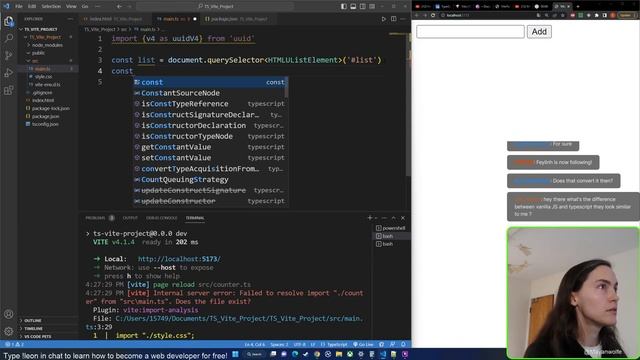Open Windows Start menu

click(x=236, y=354)
